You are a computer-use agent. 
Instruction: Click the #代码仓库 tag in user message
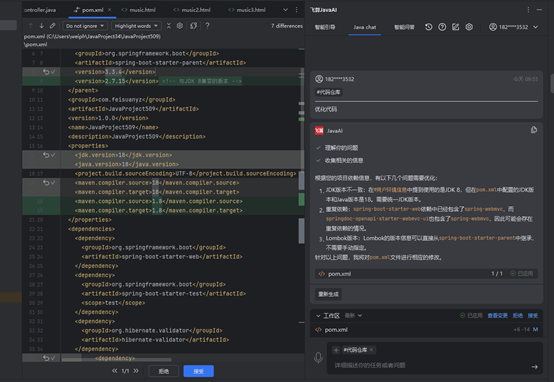[329, 92]
